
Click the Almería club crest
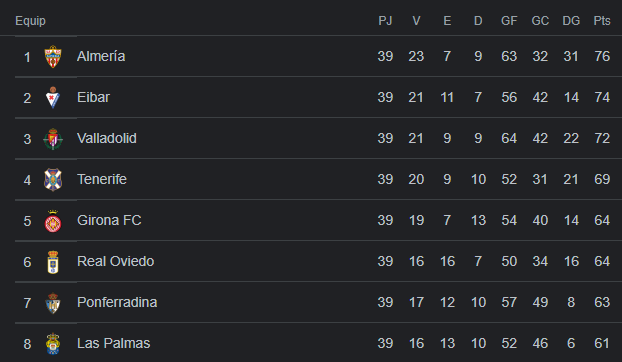tap(53, 56)
